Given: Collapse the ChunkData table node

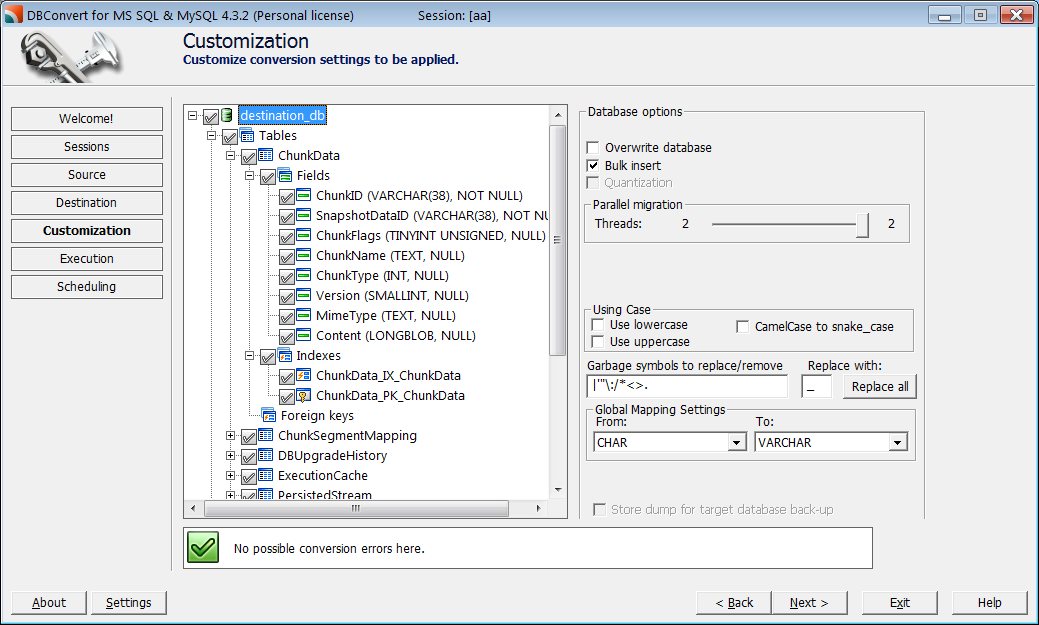Looking at the screenshot, I should (231, 156).
